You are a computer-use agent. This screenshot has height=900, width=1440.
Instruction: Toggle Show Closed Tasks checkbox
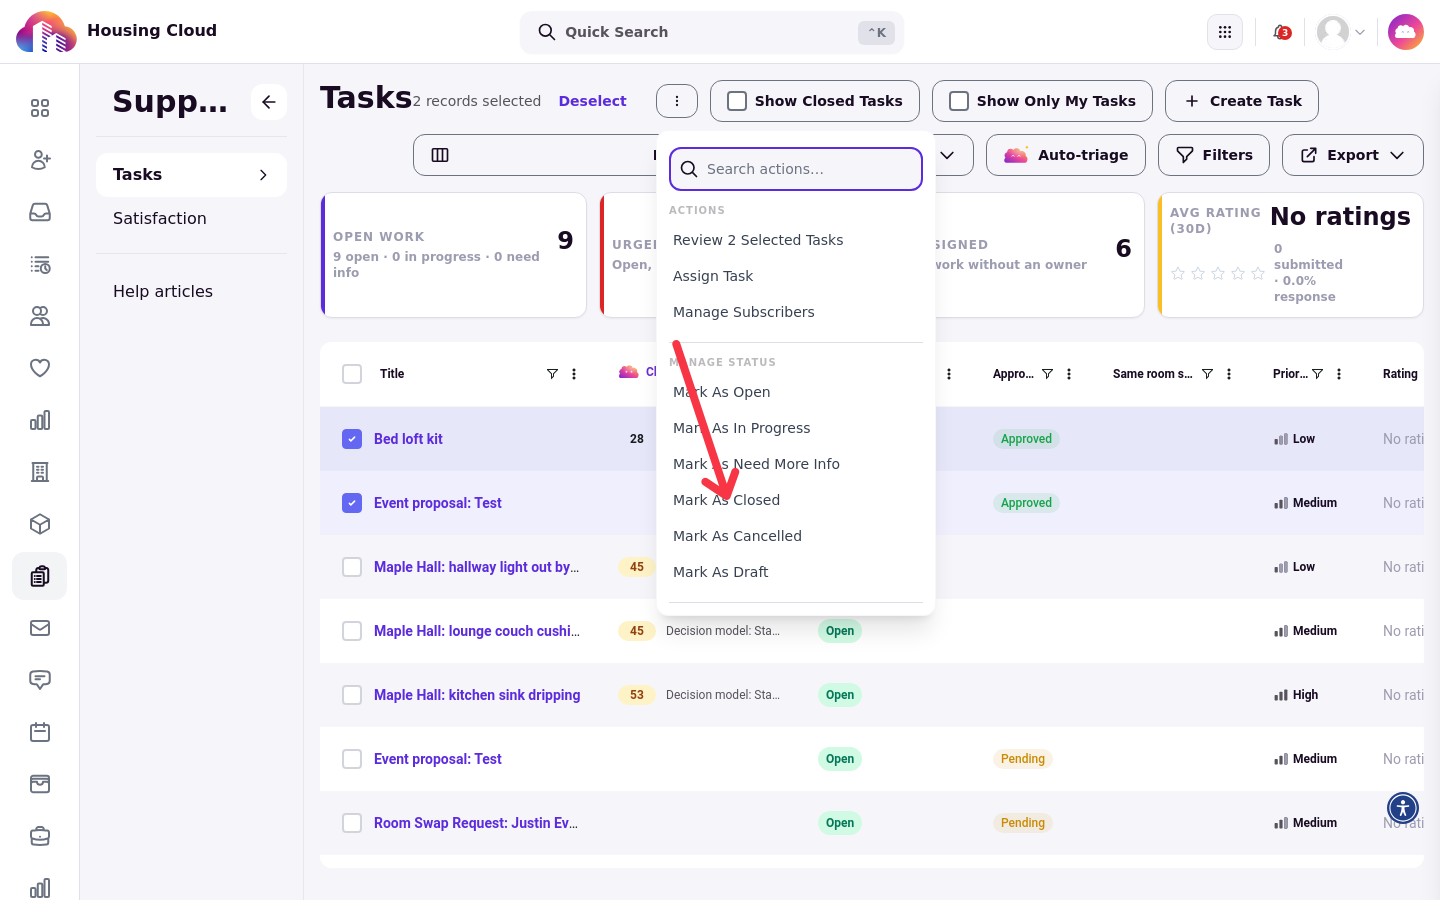click(x=737, y=101)
